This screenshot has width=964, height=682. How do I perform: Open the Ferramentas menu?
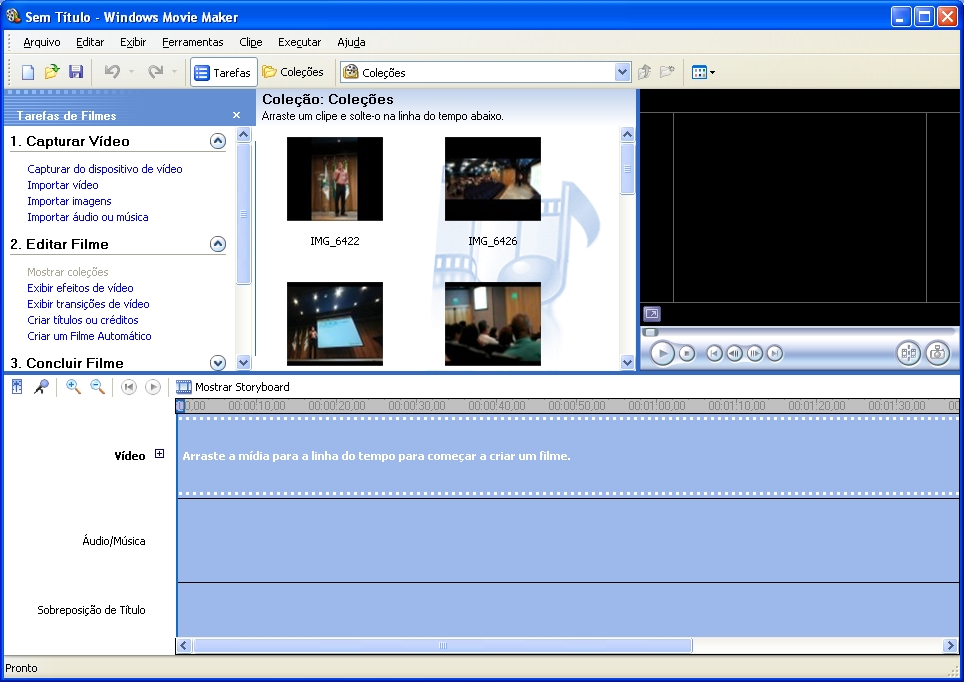point(193,42)
